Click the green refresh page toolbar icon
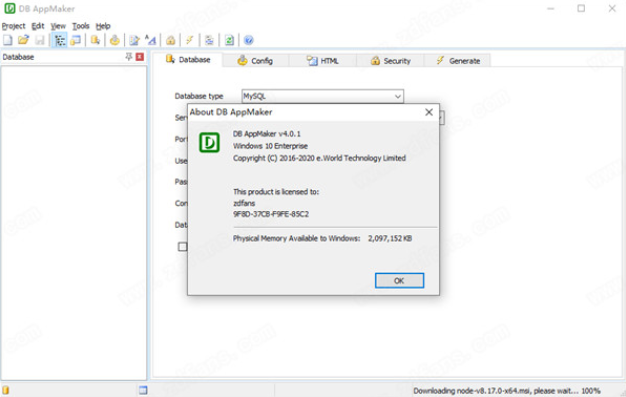This screenshot has width=626, height=397. click(229, 40)
